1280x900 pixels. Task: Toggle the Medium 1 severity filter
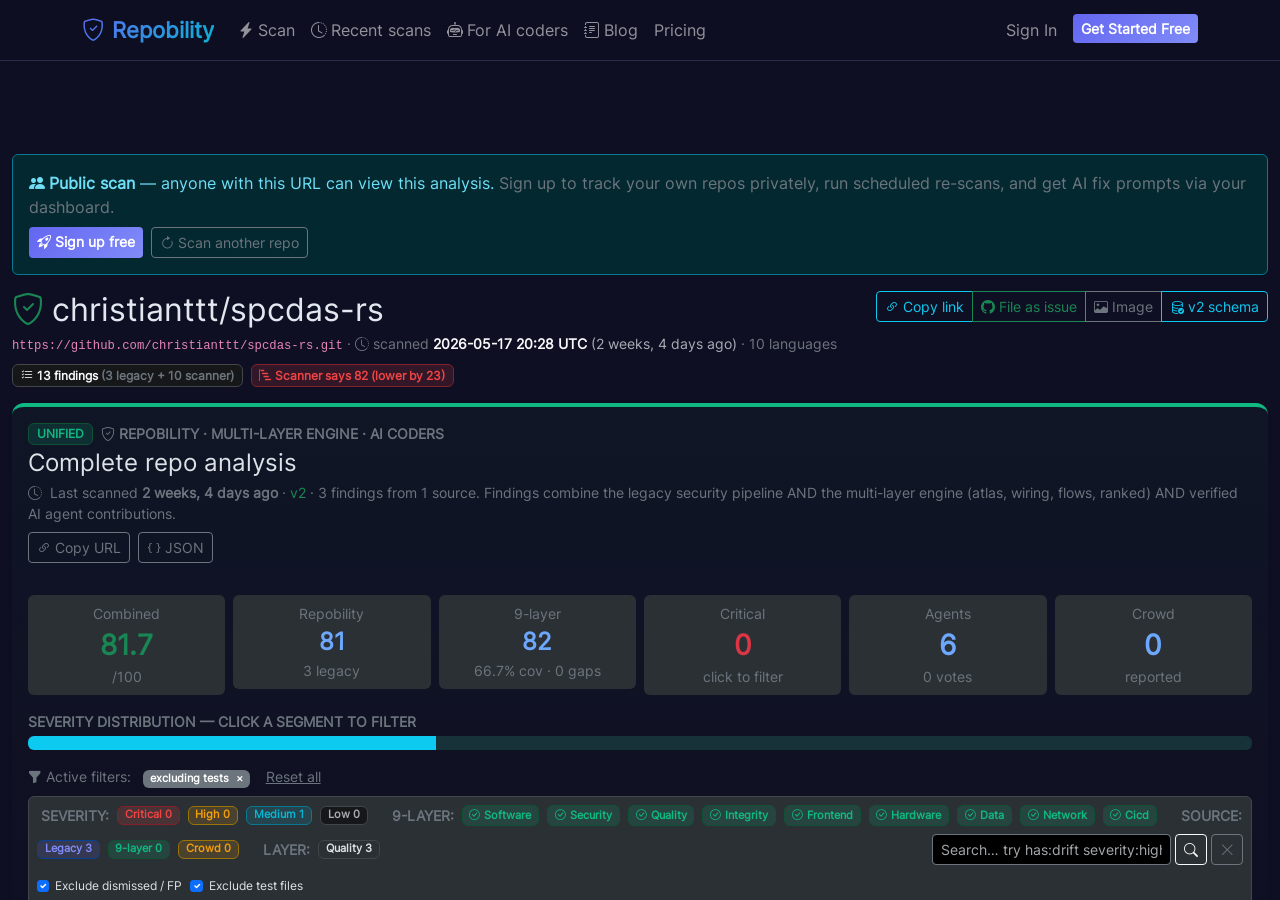tap(279, 815)
